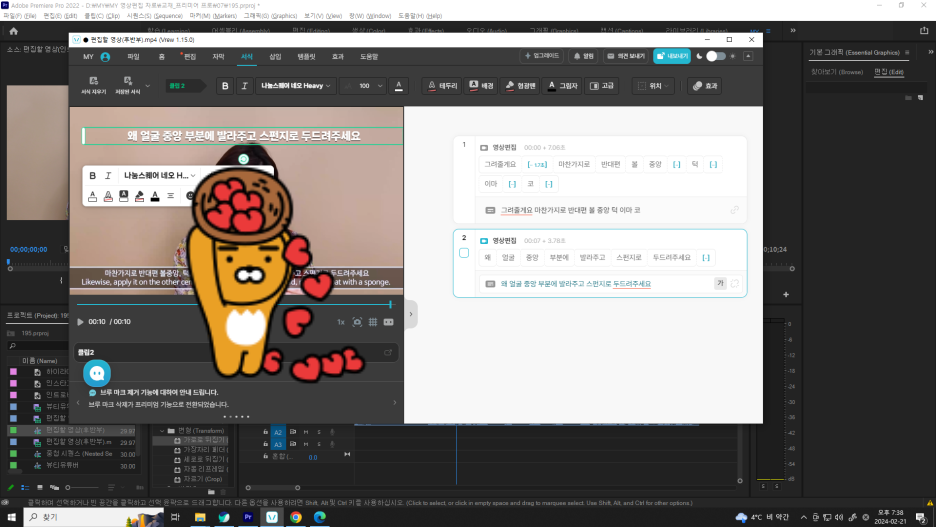Toggle A2 track target in Premiere
This screenshot has width=936, height=527.
coord(278,432)
